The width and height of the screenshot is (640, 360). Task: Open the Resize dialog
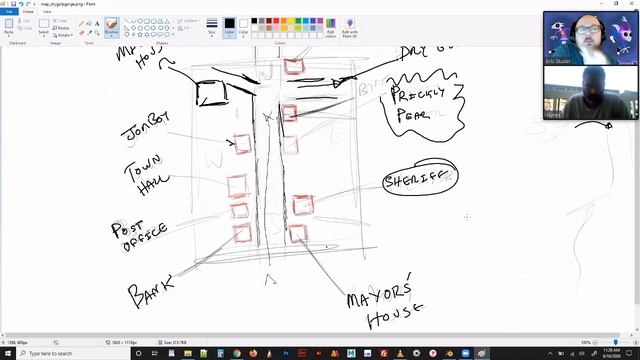(x=61, y=28)
